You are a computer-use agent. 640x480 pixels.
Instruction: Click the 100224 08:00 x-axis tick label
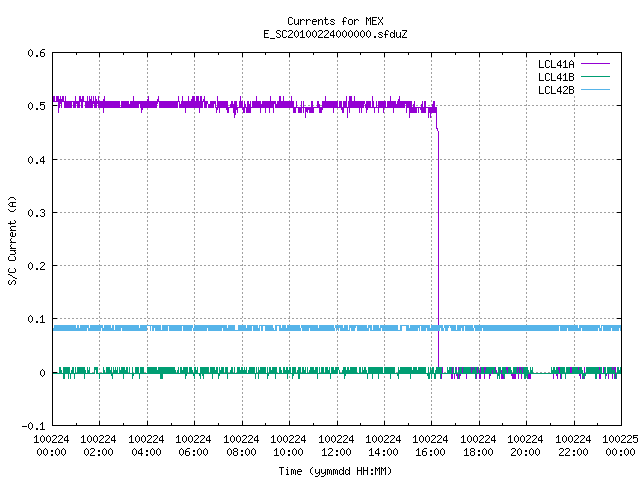[x=241, y=446]
